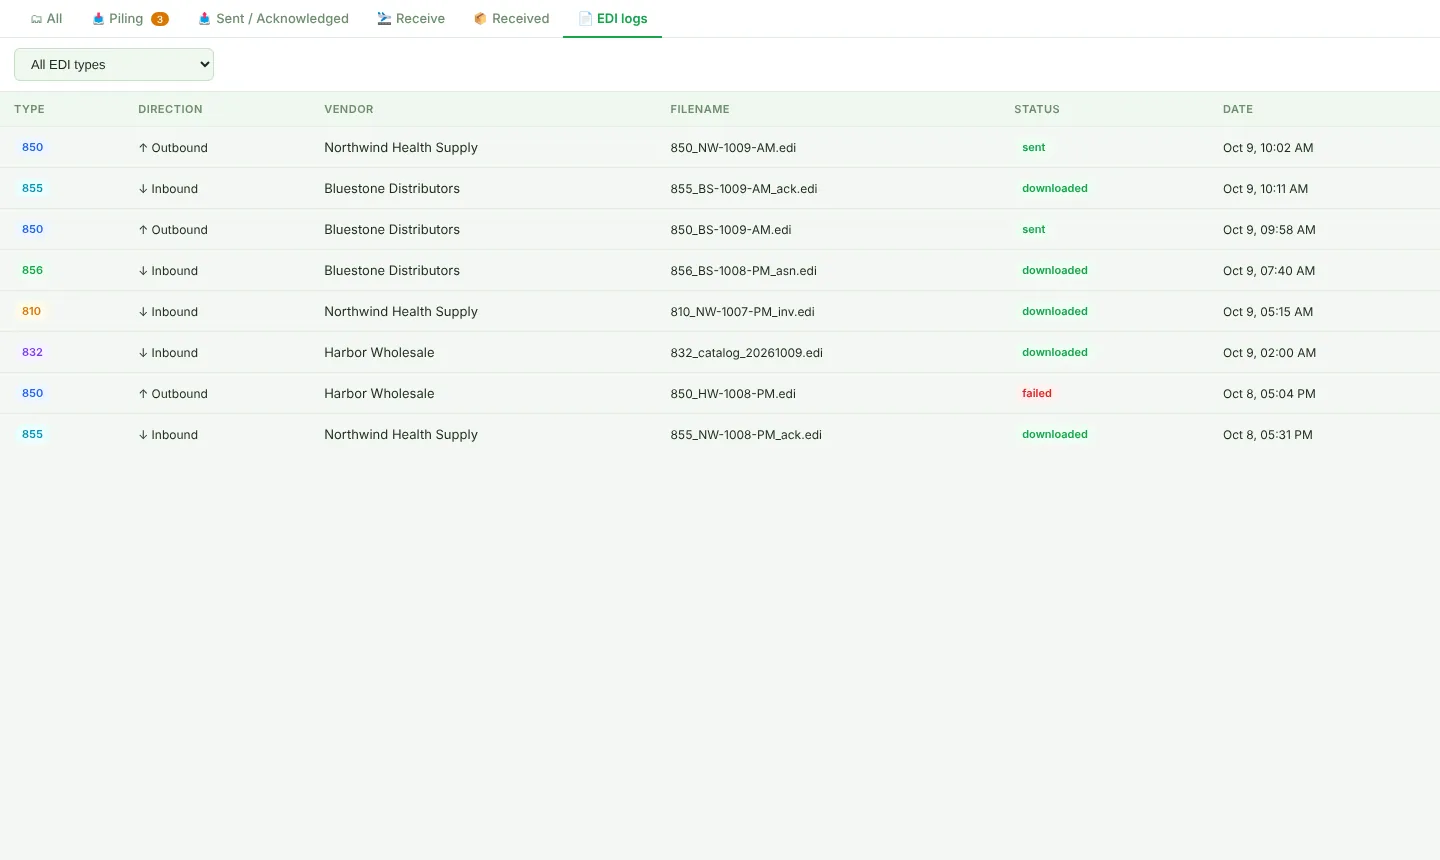Click the 832 type badge
The image size is (1440, 860).
coord(32,352)
